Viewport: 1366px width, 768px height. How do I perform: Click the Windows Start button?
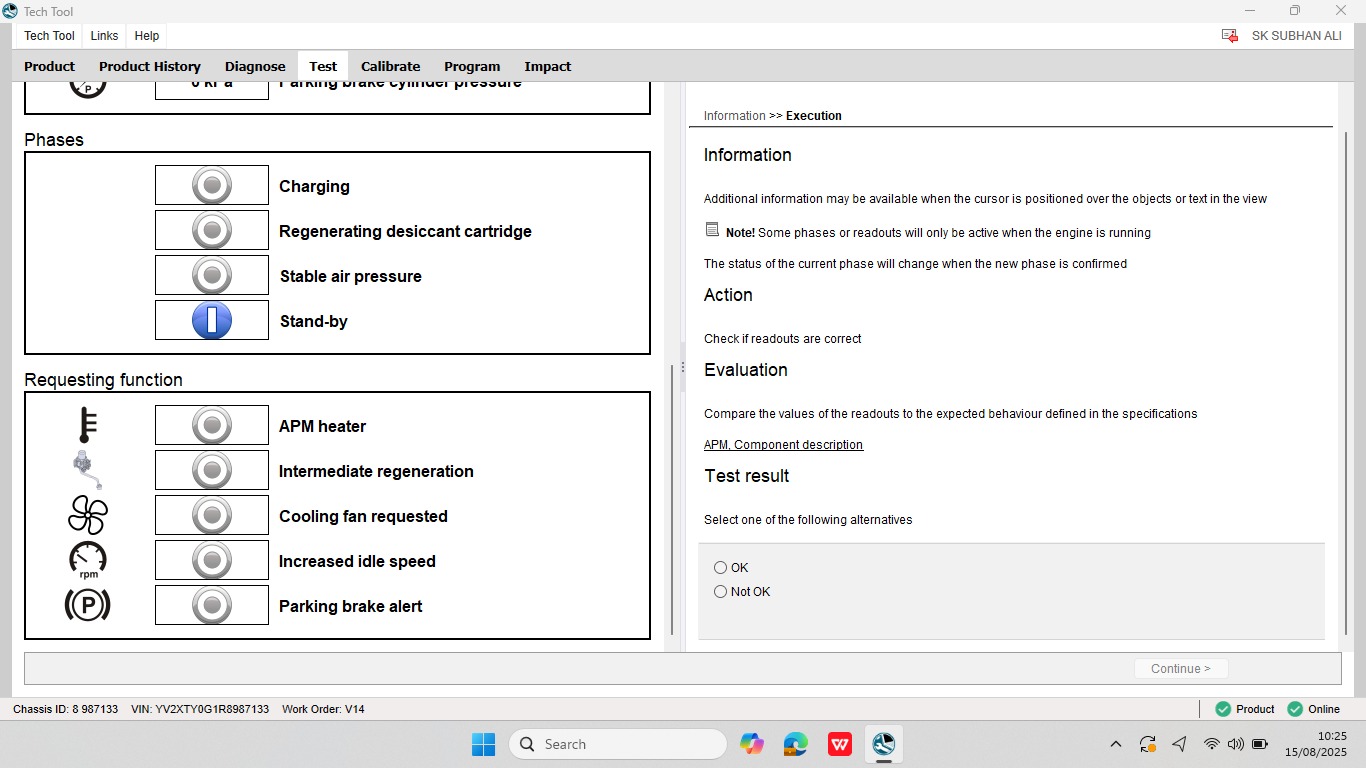483,744
